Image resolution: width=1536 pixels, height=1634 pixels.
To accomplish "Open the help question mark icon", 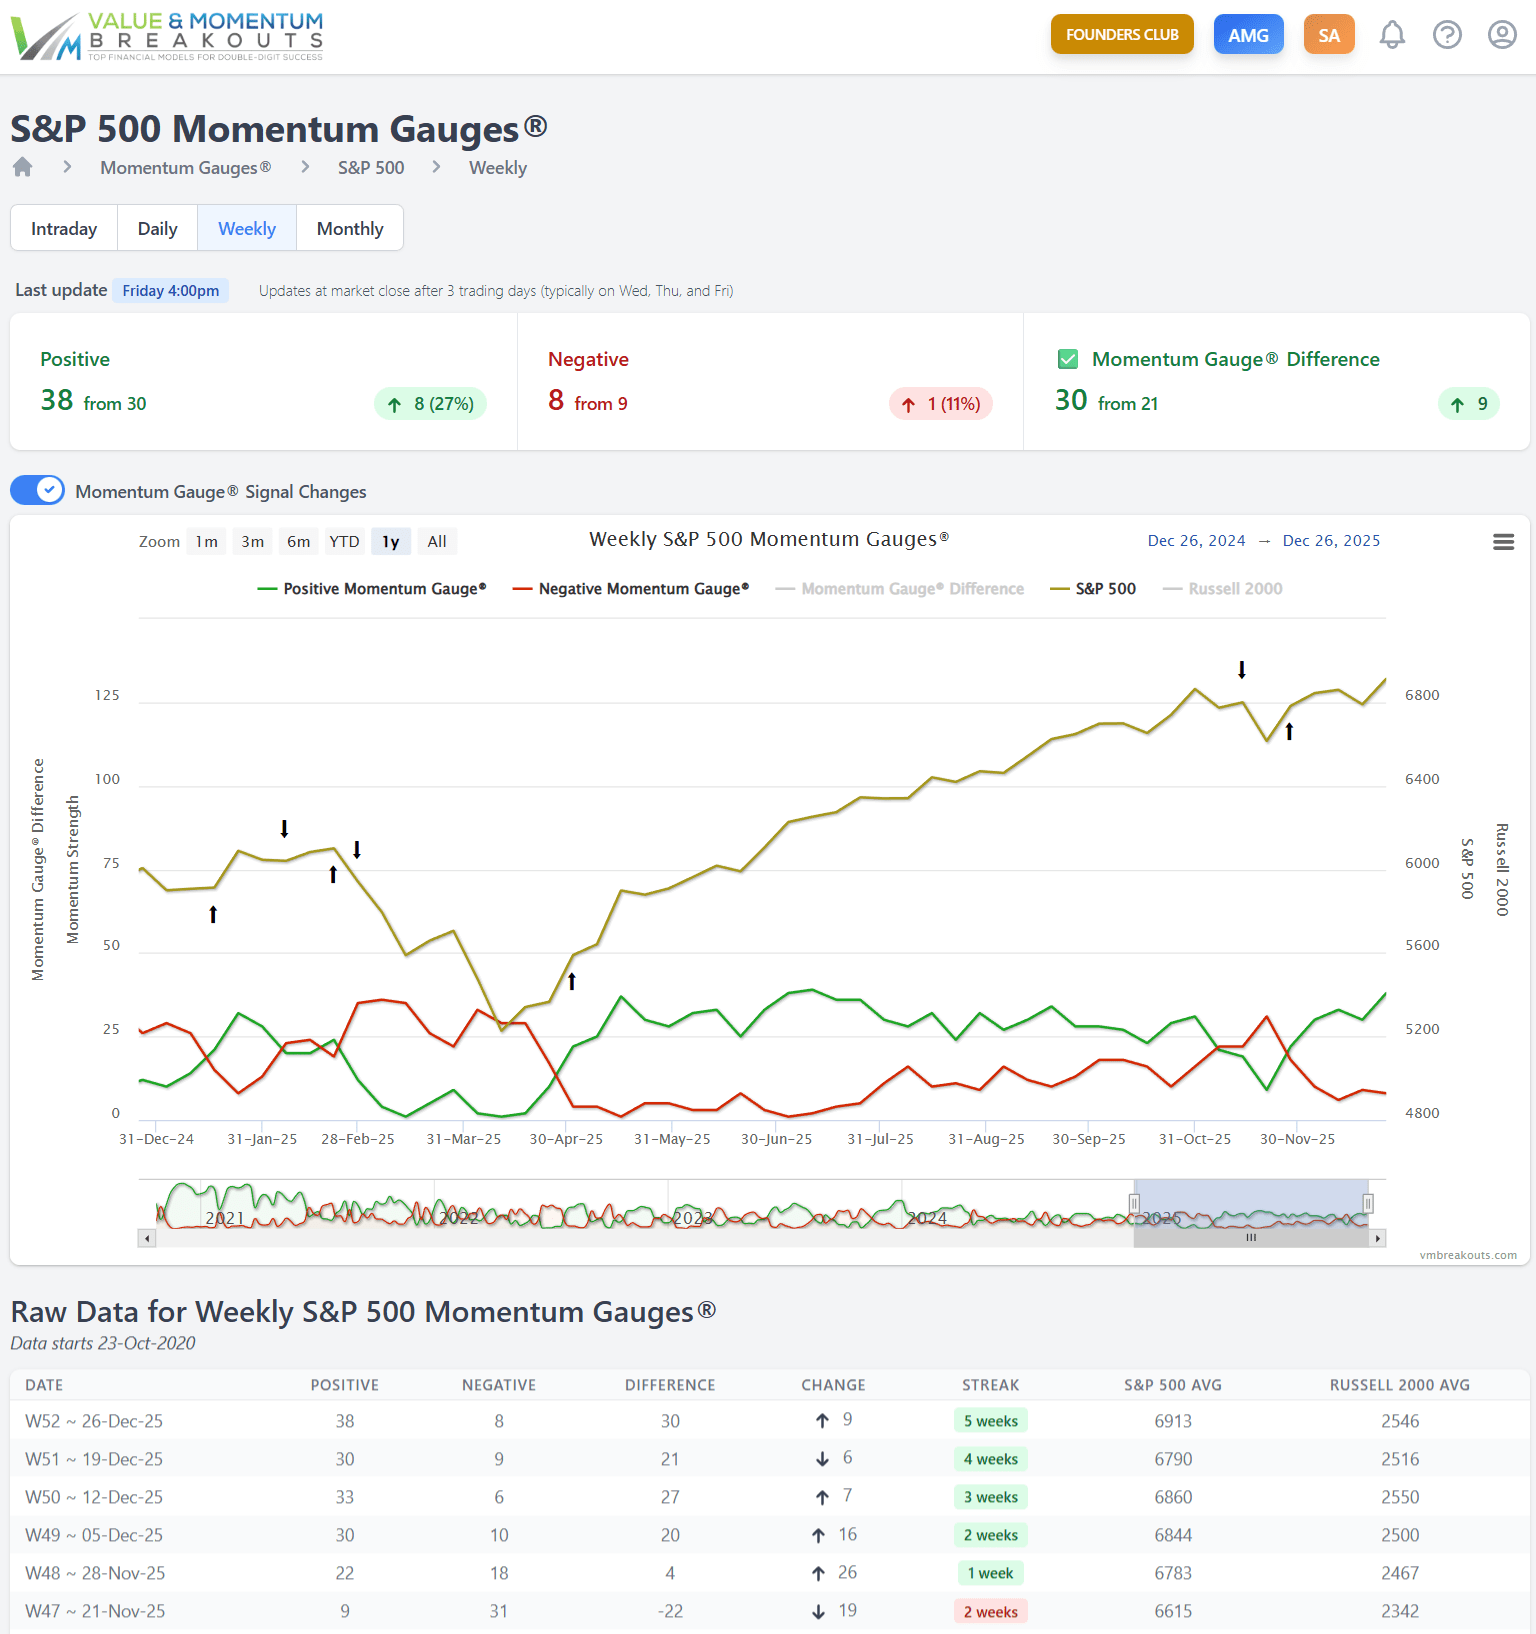I will [x=1447, y=35].
